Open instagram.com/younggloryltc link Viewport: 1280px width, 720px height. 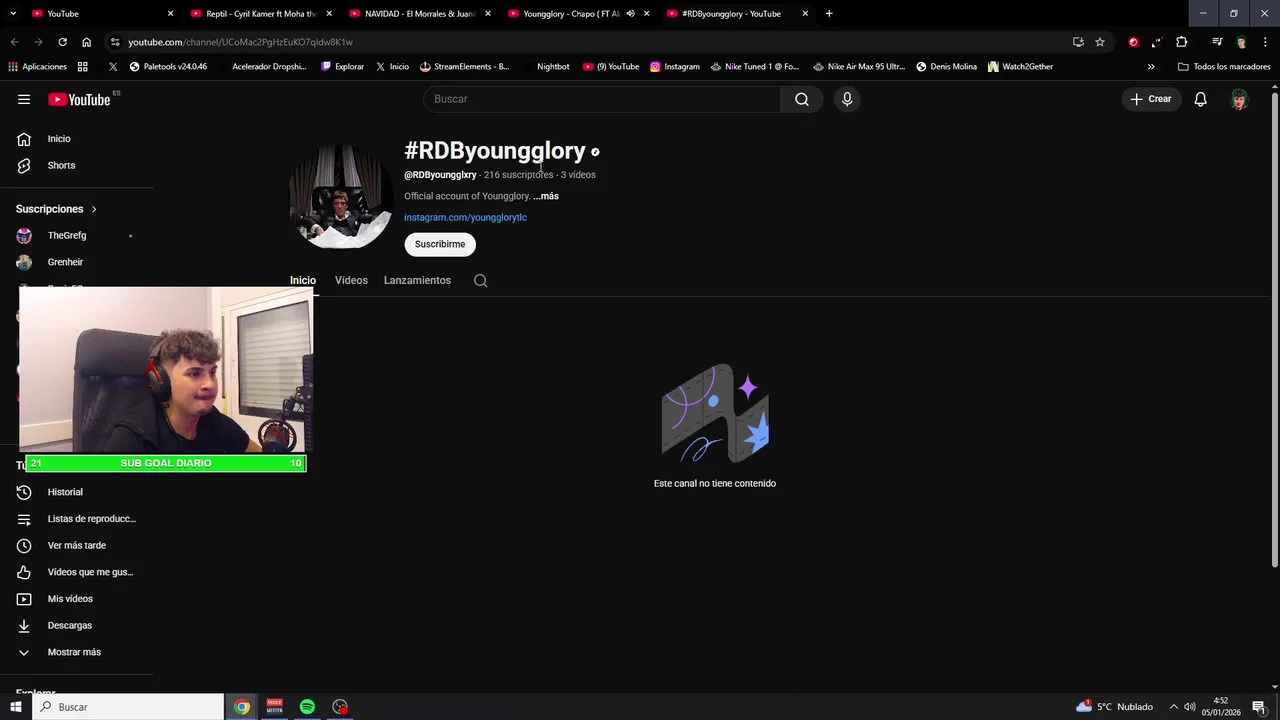tap(465, 217)
